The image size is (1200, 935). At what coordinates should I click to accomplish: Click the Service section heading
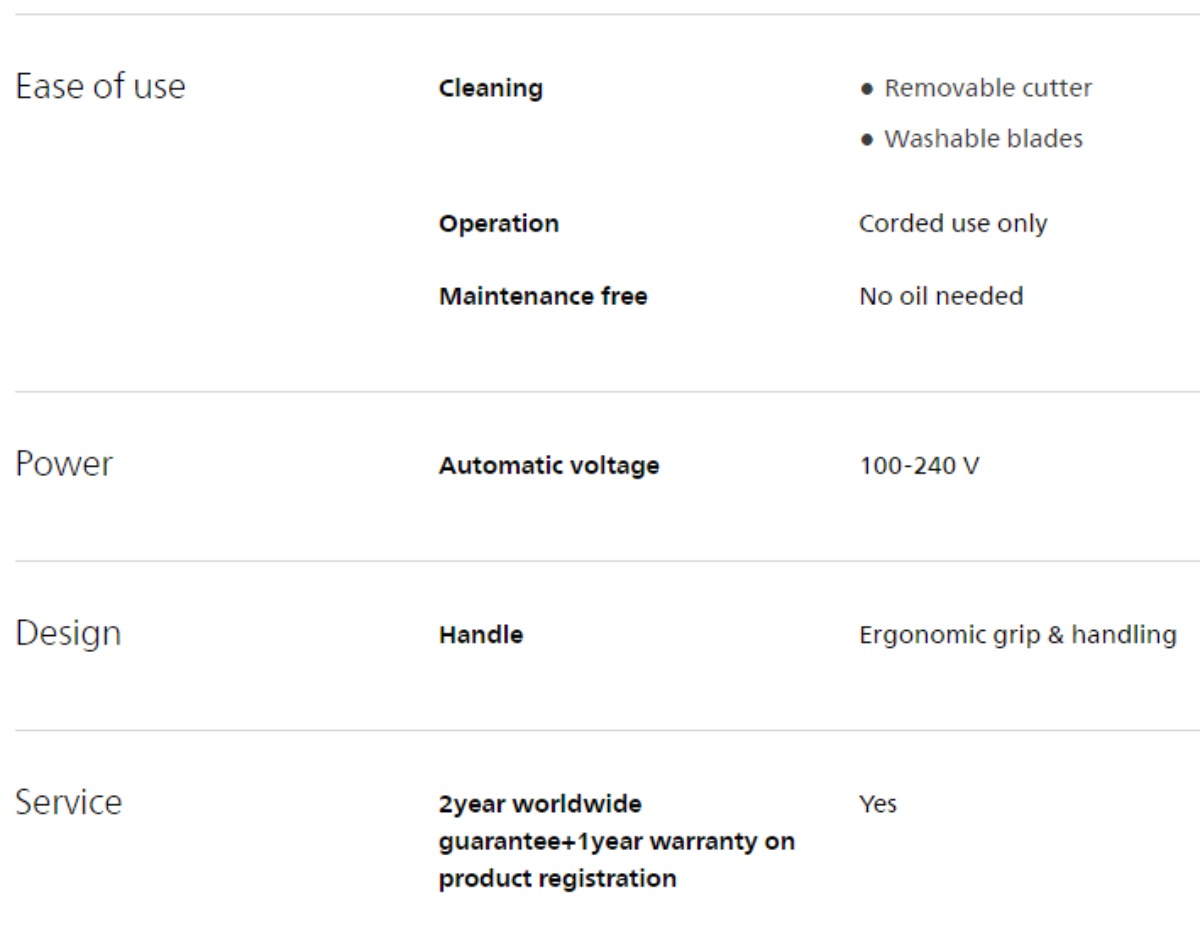68,802
